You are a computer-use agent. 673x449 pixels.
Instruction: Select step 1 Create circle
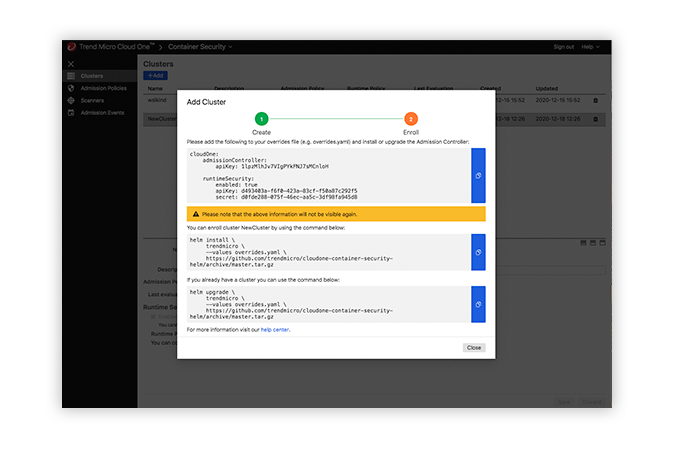coord(261,119)
